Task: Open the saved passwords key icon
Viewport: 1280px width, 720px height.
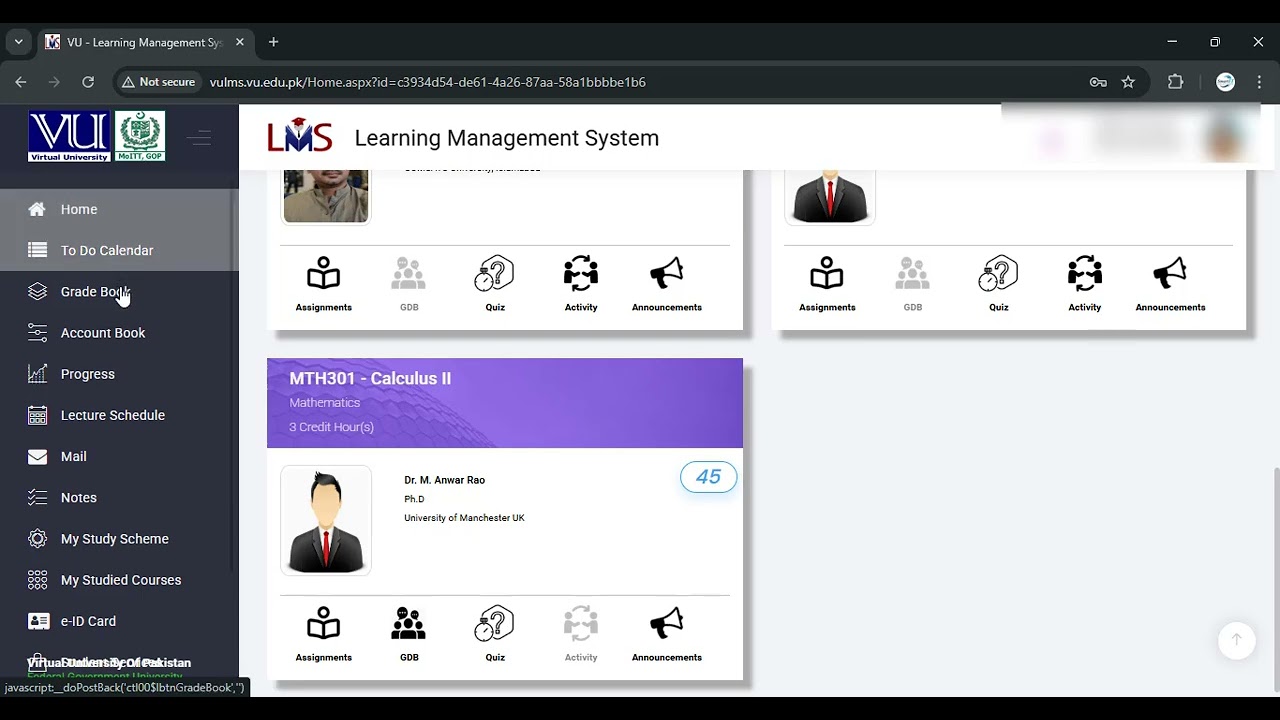Action: pos(1098,82)
